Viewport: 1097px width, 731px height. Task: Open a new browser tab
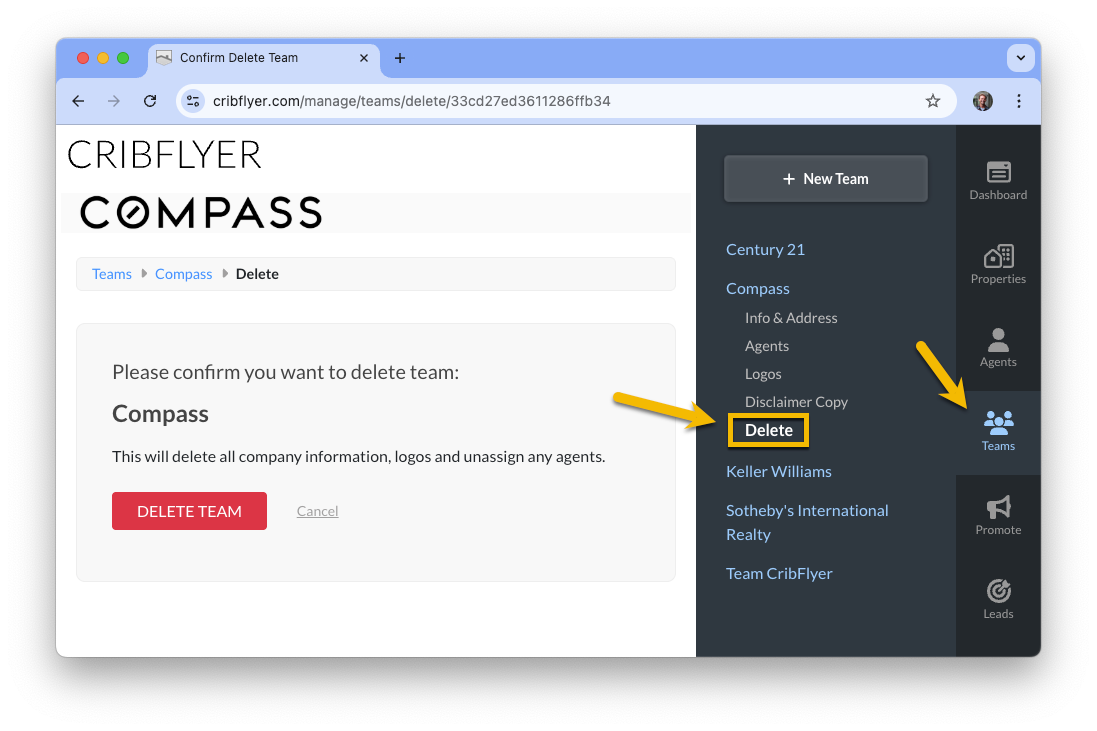399,58
